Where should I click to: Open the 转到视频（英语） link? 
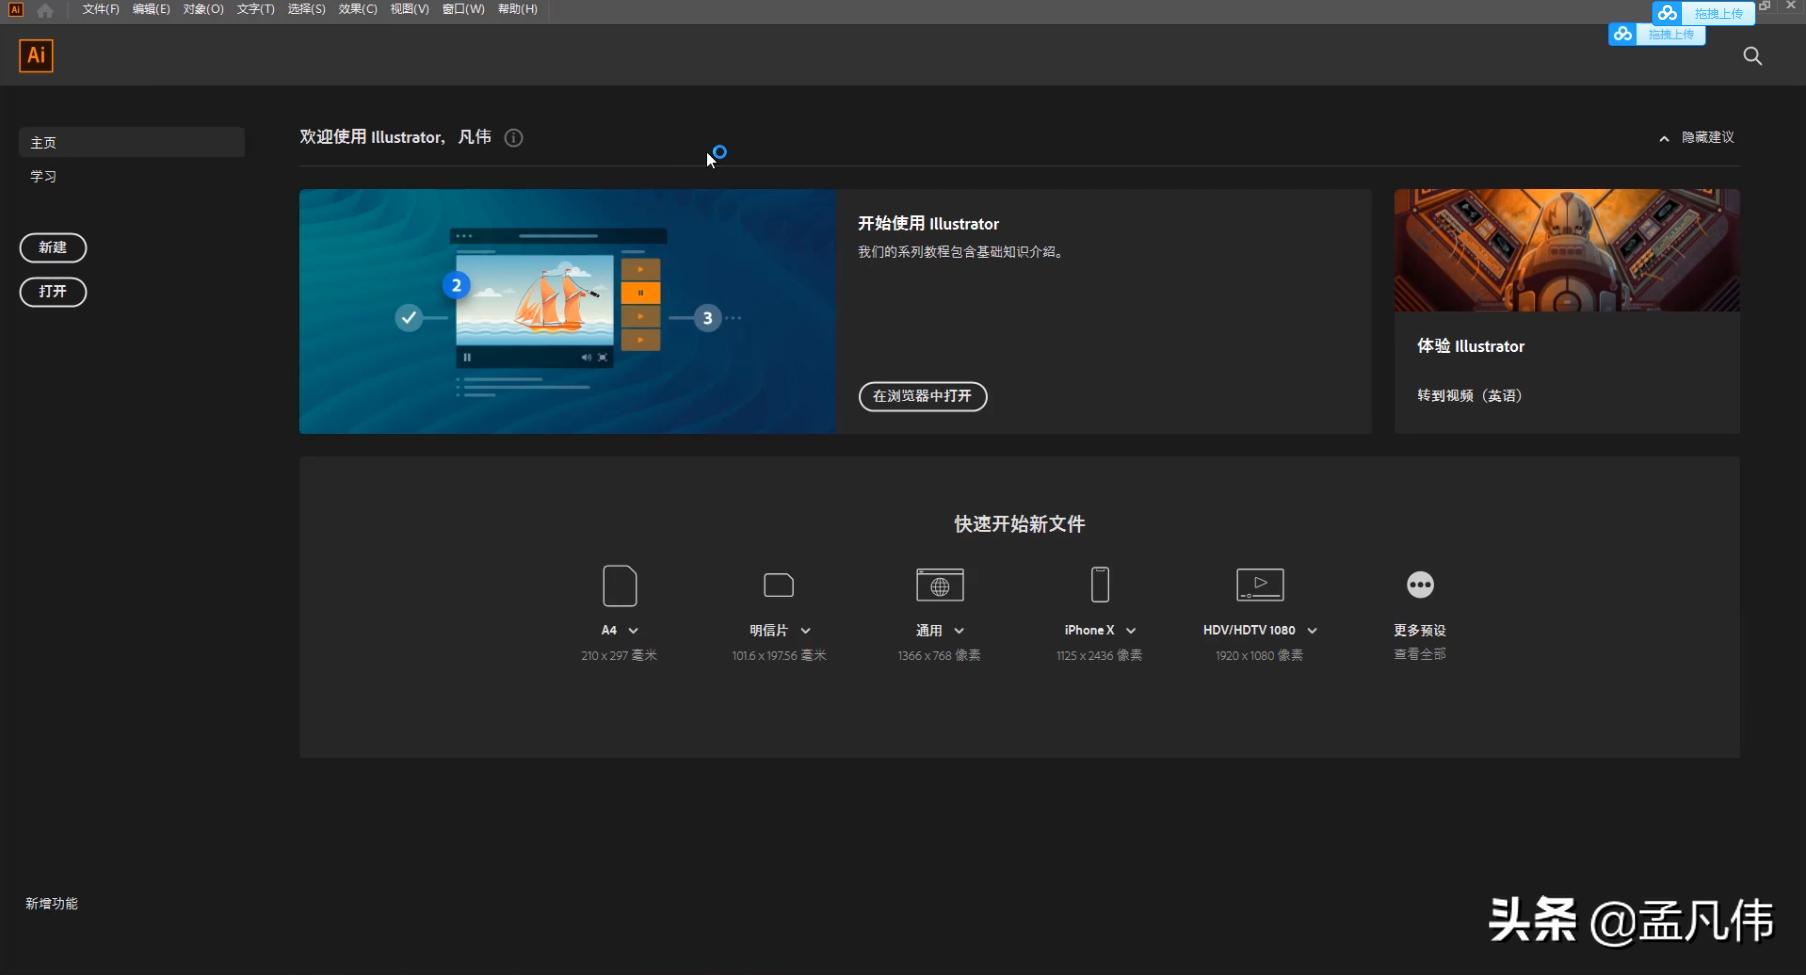1468,395
